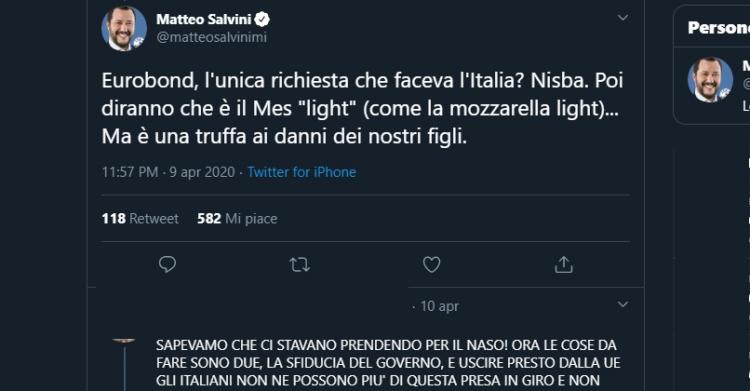
Task: Click Salvini's avatar in the right sidebar
Action: click(710, 80)
